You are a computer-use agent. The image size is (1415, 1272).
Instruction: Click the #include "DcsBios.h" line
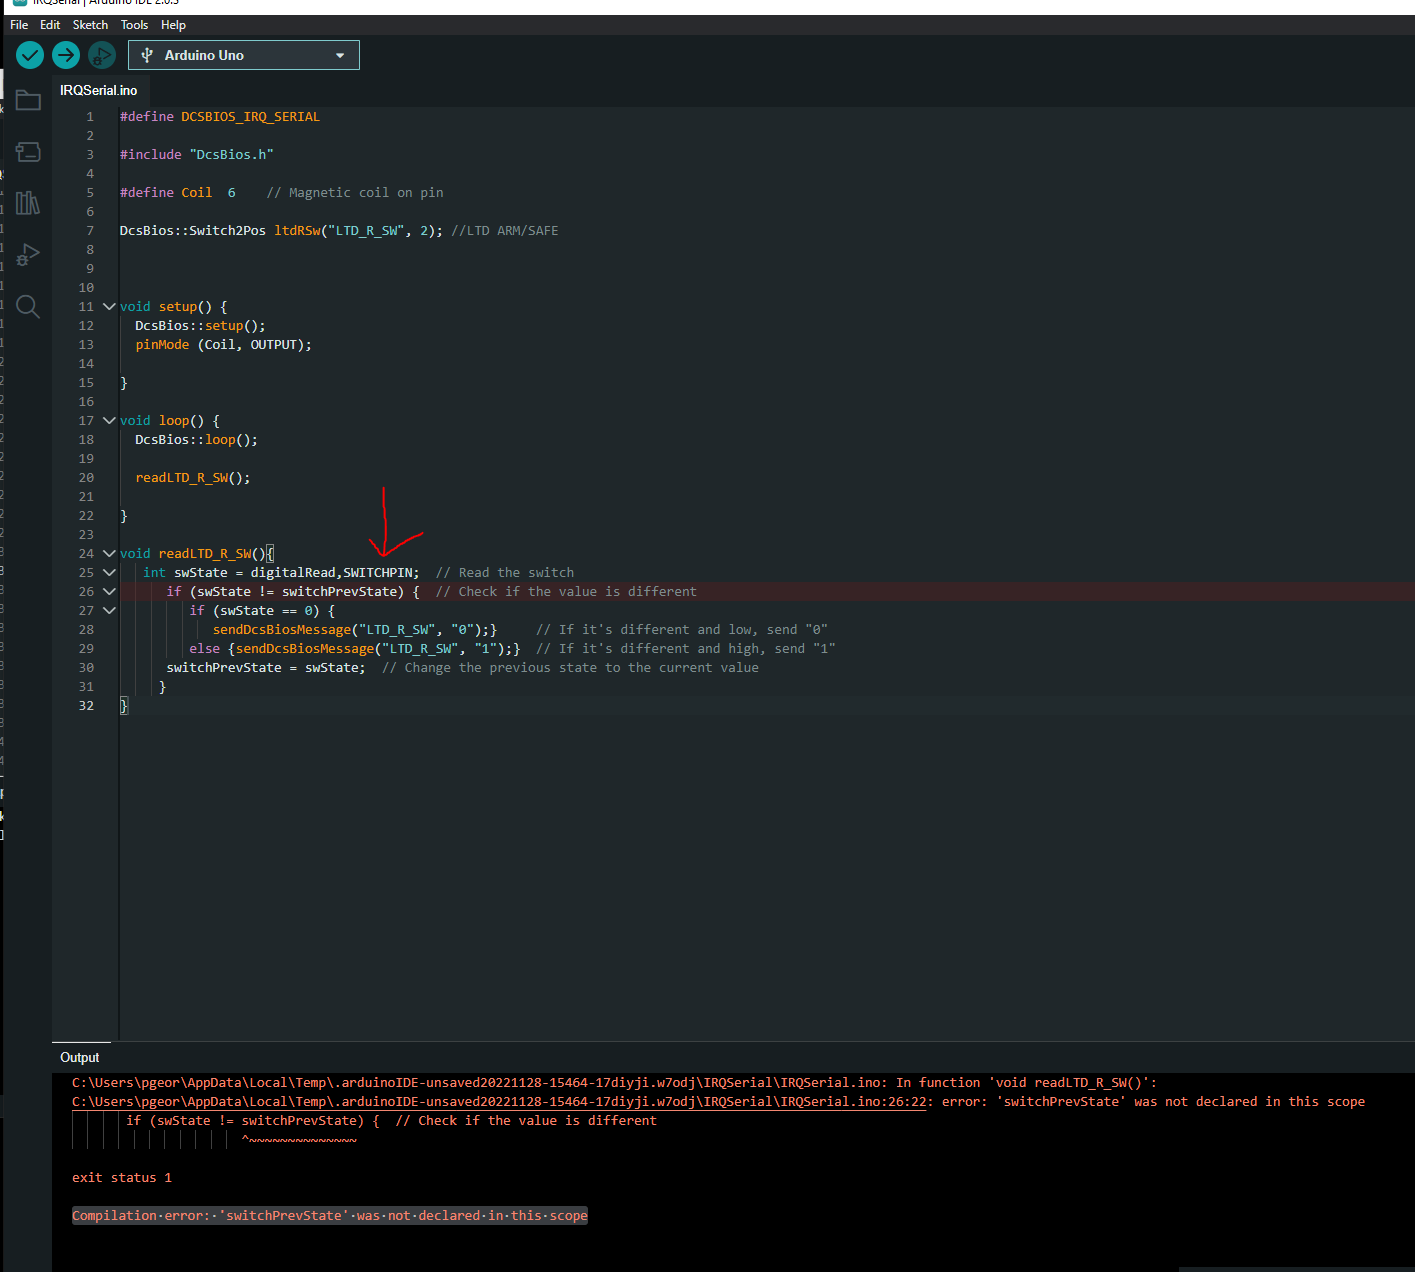tap(197, 155)
